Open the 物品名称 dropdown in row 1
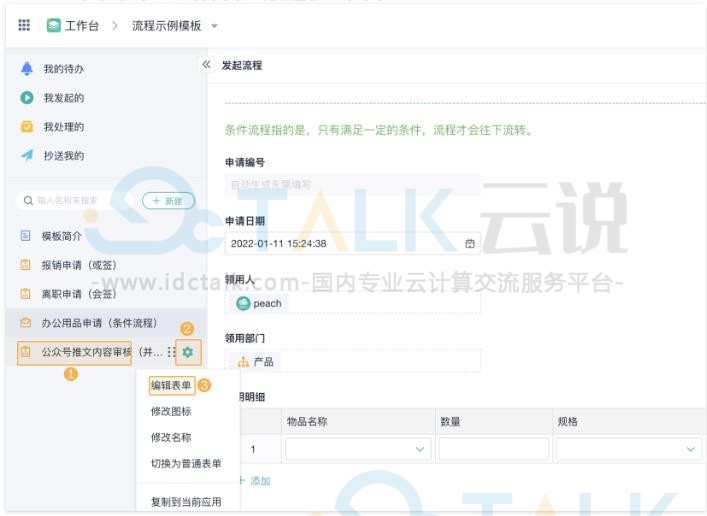 [x=358, y=449]
